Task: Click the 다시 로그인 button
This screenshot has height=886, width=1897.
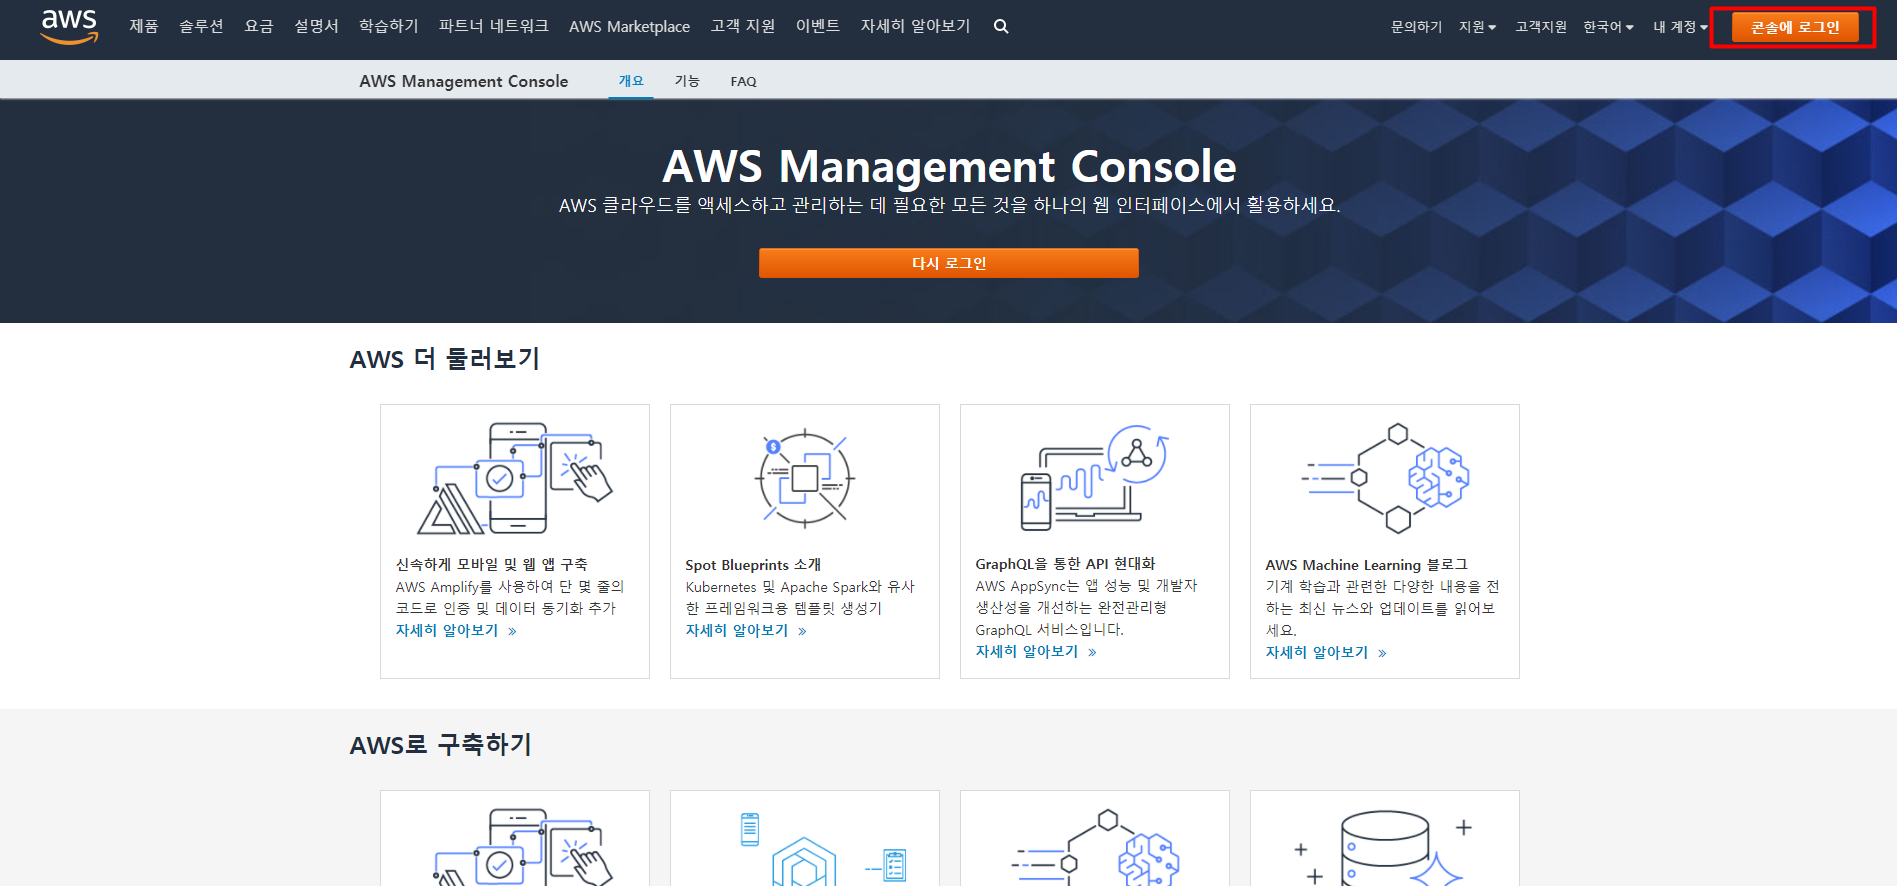Action: [x=948, y=263]
